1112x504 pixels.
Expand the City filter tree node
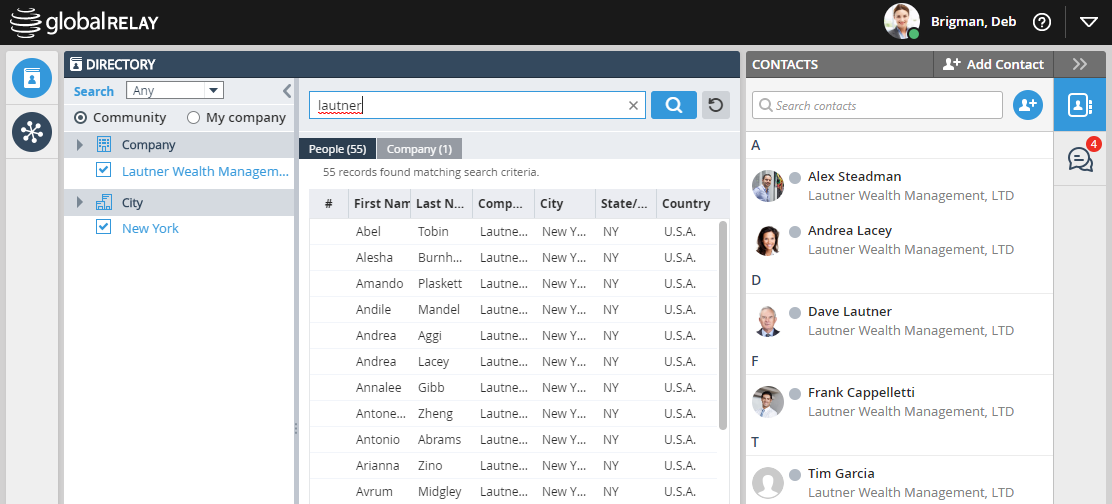80,203
